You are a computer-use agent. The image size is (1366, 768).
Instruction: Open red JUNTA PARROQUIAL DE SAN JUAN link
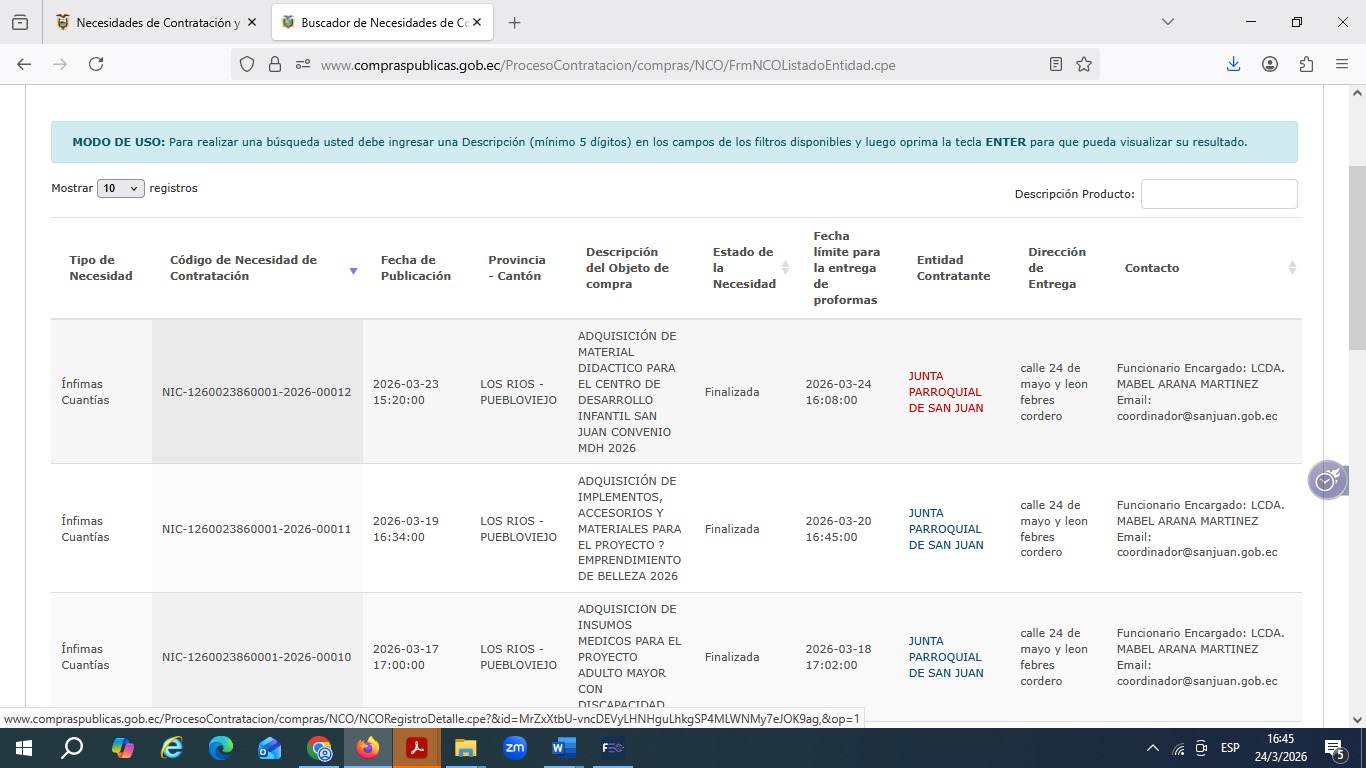click(x=945, y=392)
